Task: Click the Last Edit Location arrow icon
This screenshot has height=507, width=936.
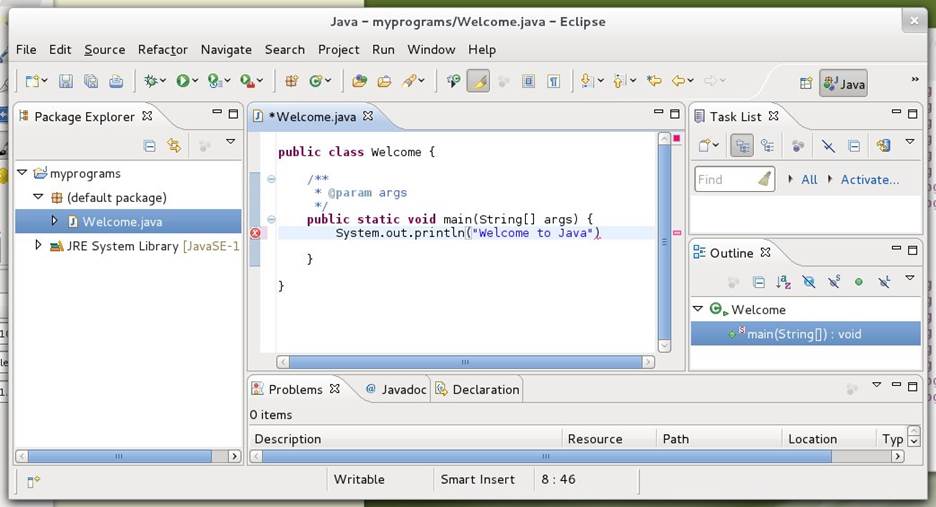Action: [654, 81]
